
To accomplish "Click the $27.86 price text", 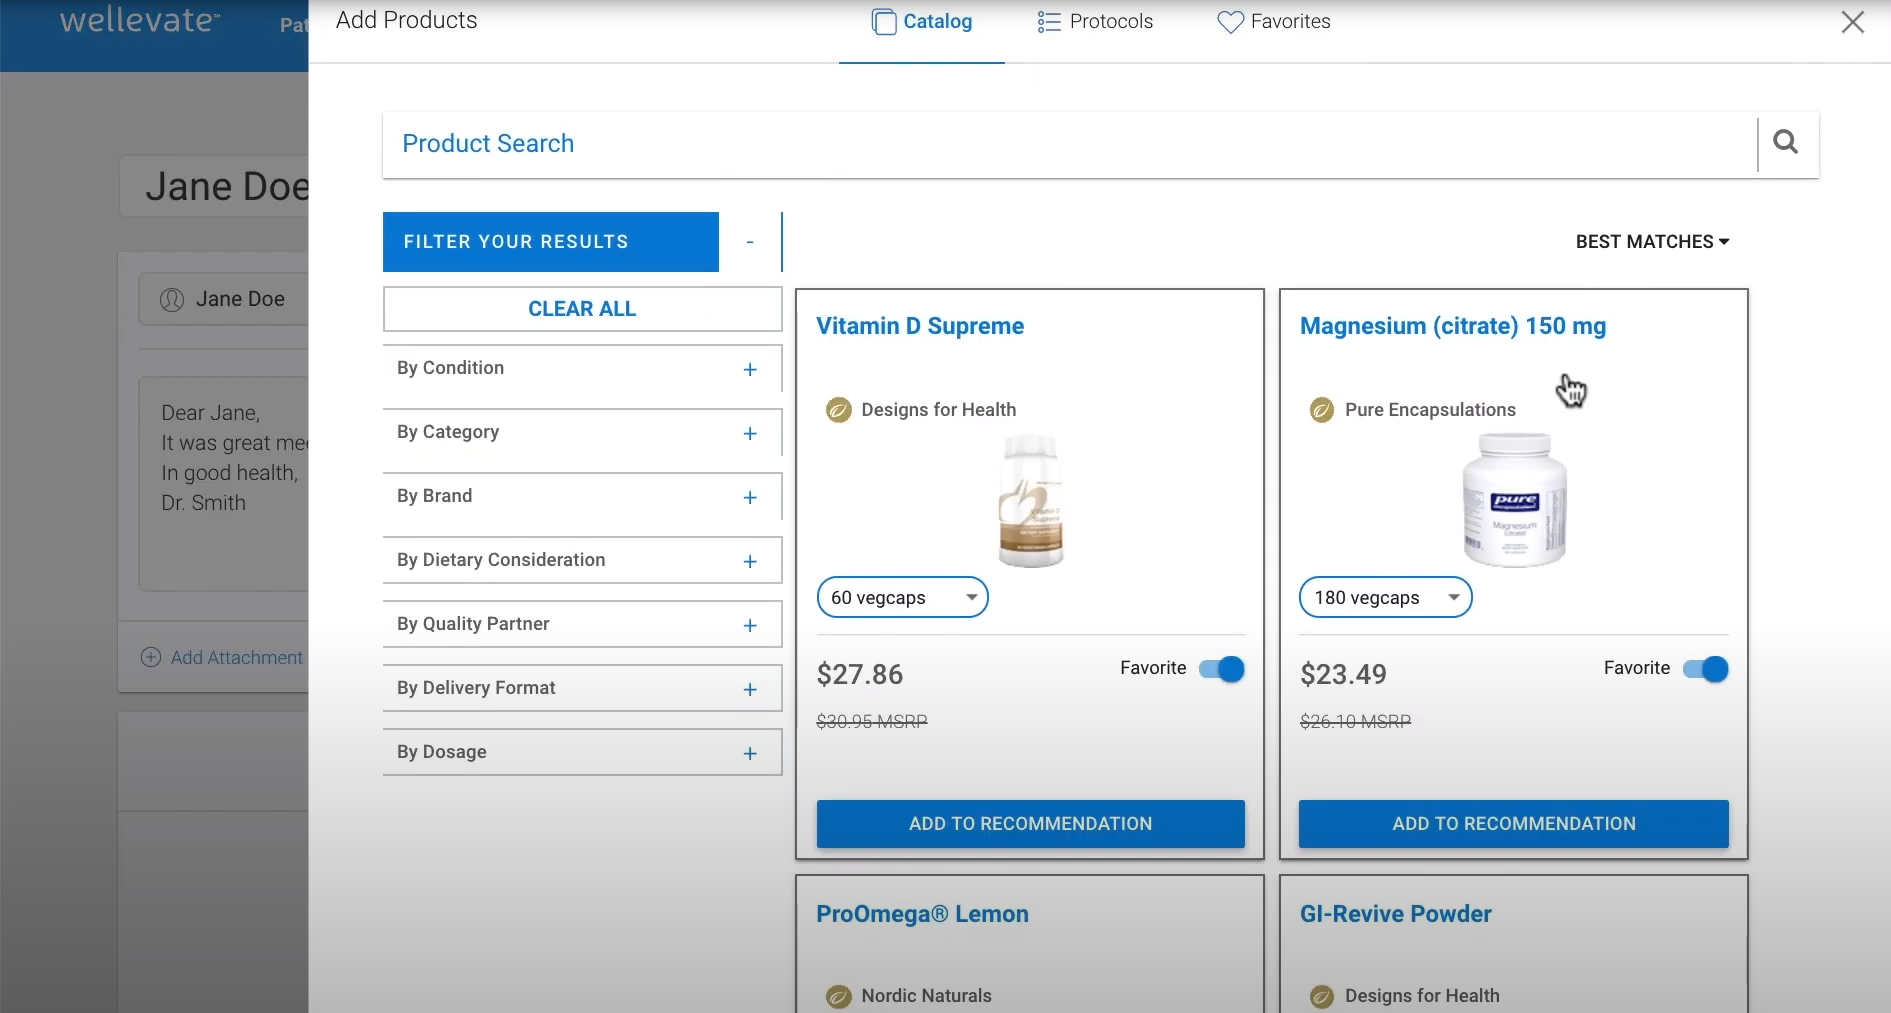I will point(860,675).
